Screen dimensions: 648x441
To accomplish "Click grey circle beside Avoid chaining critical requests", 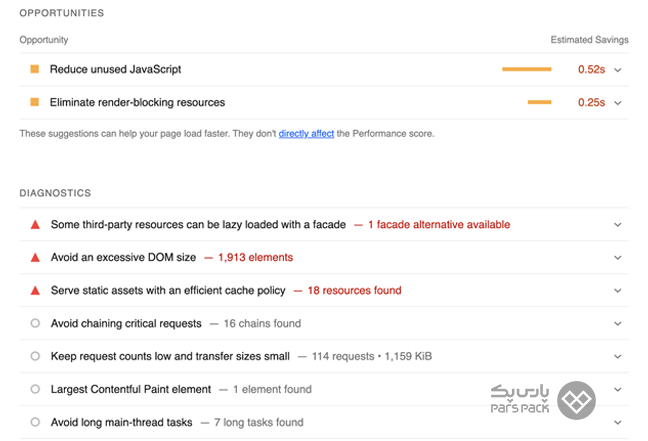I will coord(35,323).
